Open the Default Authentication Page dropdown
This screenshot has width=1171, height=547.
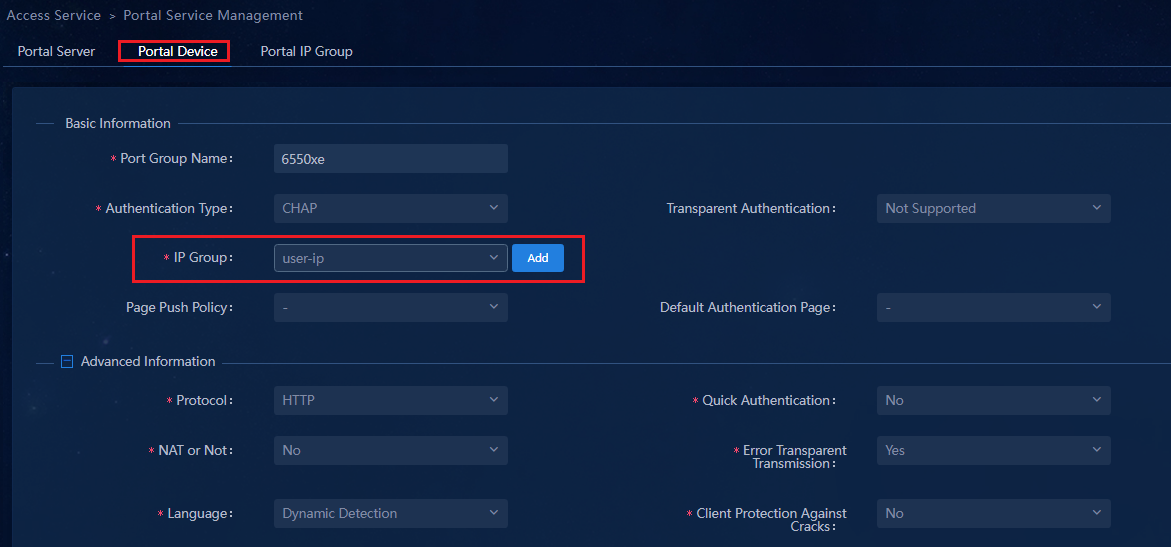[993, 307]
